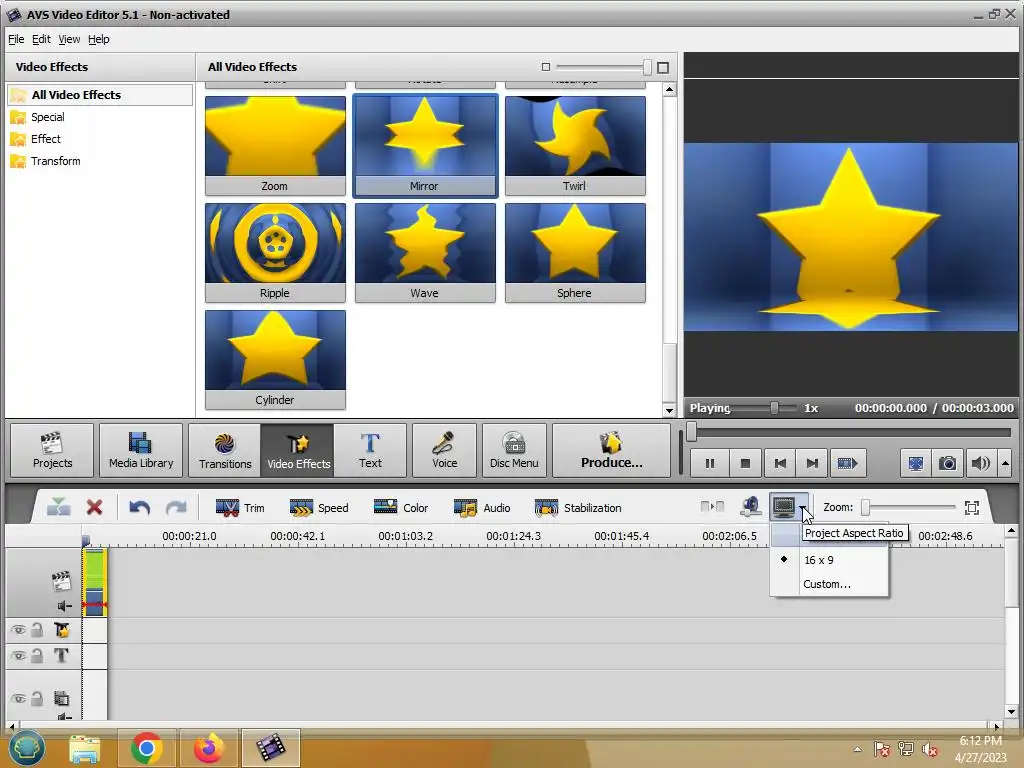Open the Text effects section

point(370,450)
